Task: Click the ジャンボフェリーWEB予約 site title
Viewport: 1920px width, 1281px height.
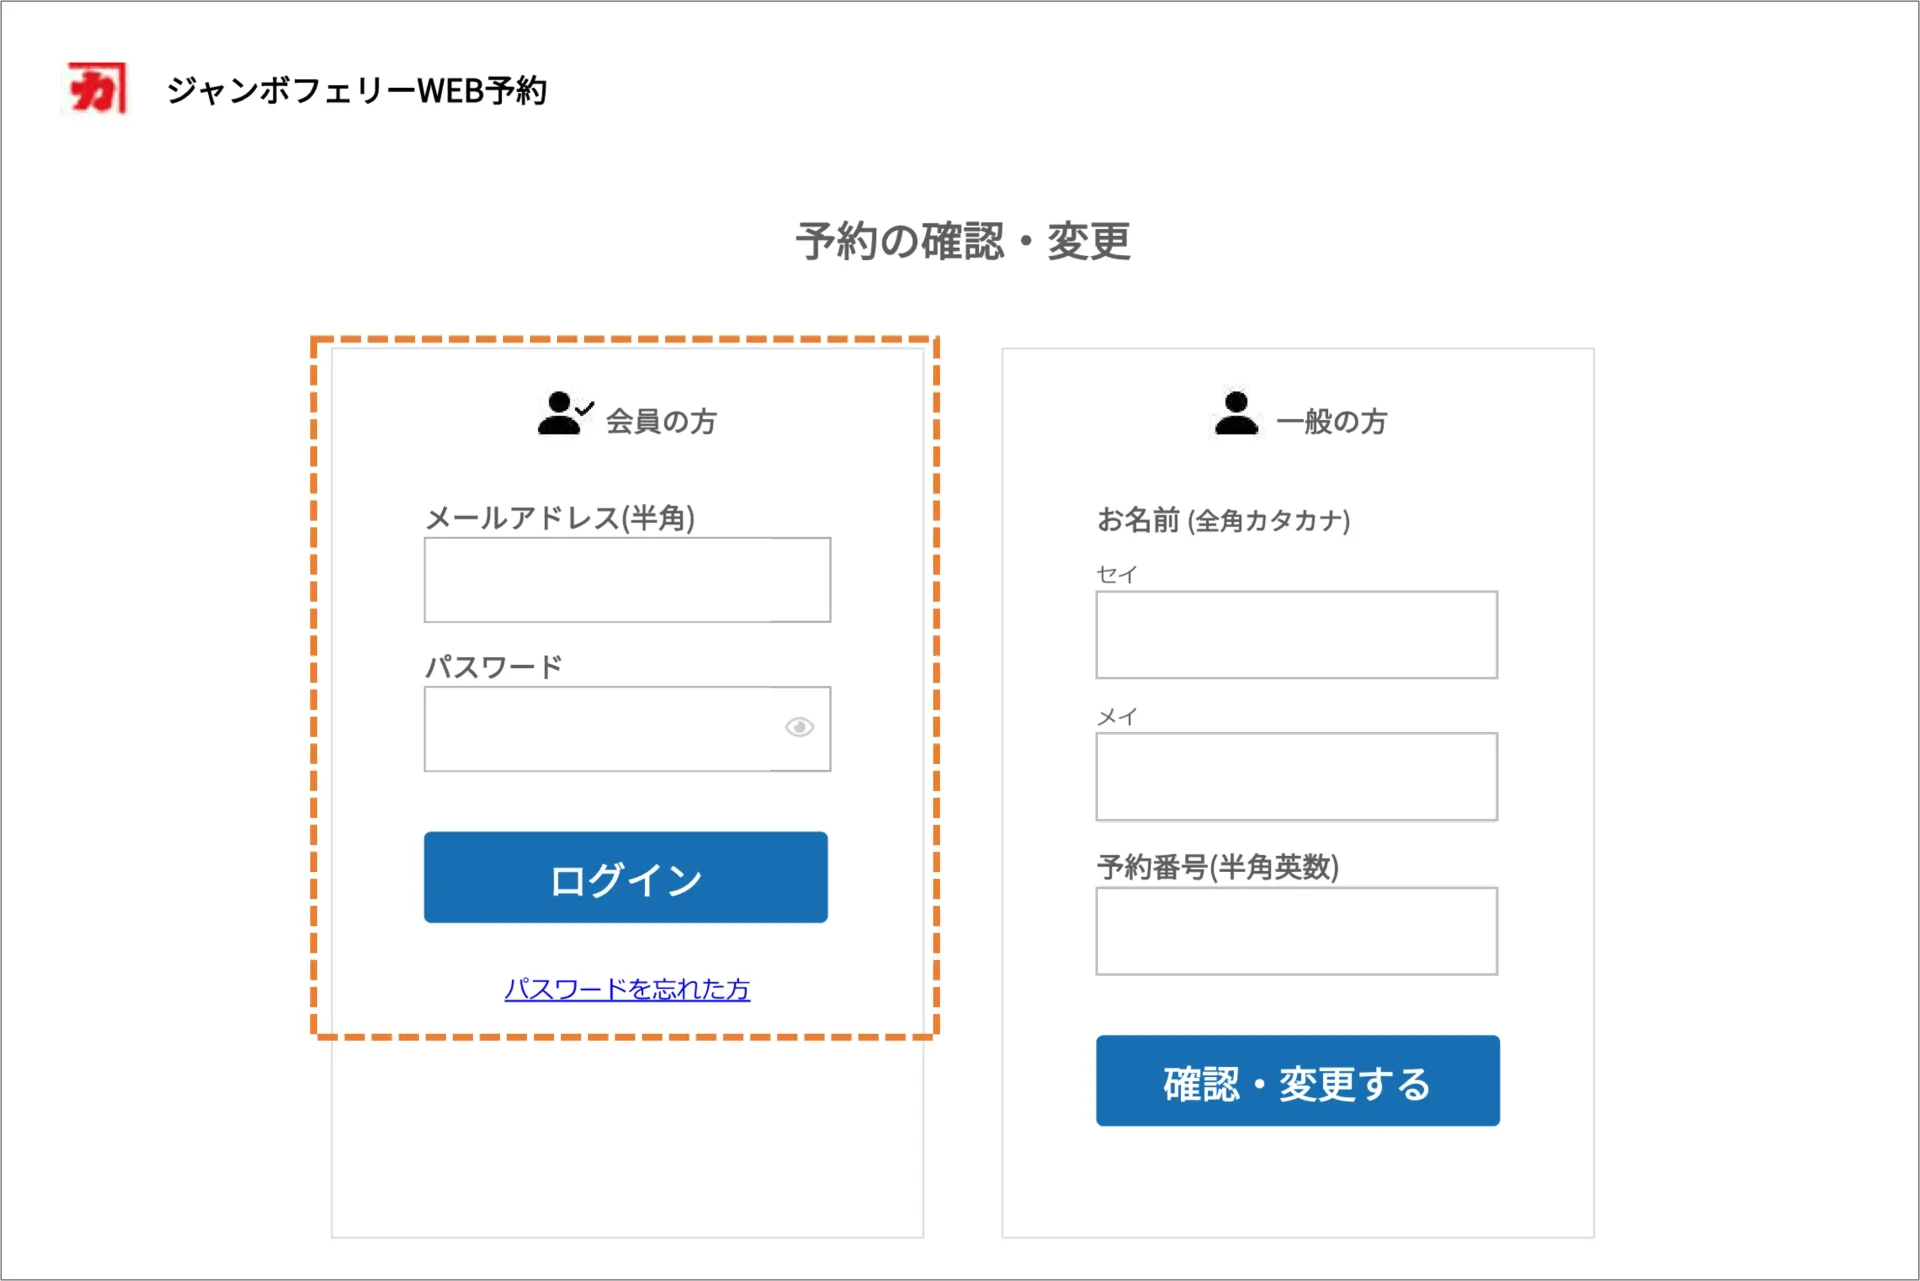Action: 357,91
